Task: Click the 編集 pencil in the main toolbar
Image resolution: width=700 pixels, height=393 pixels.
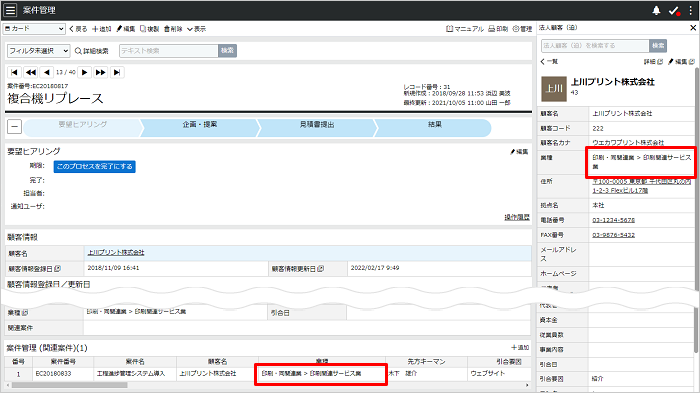Action: coord(126,29)
